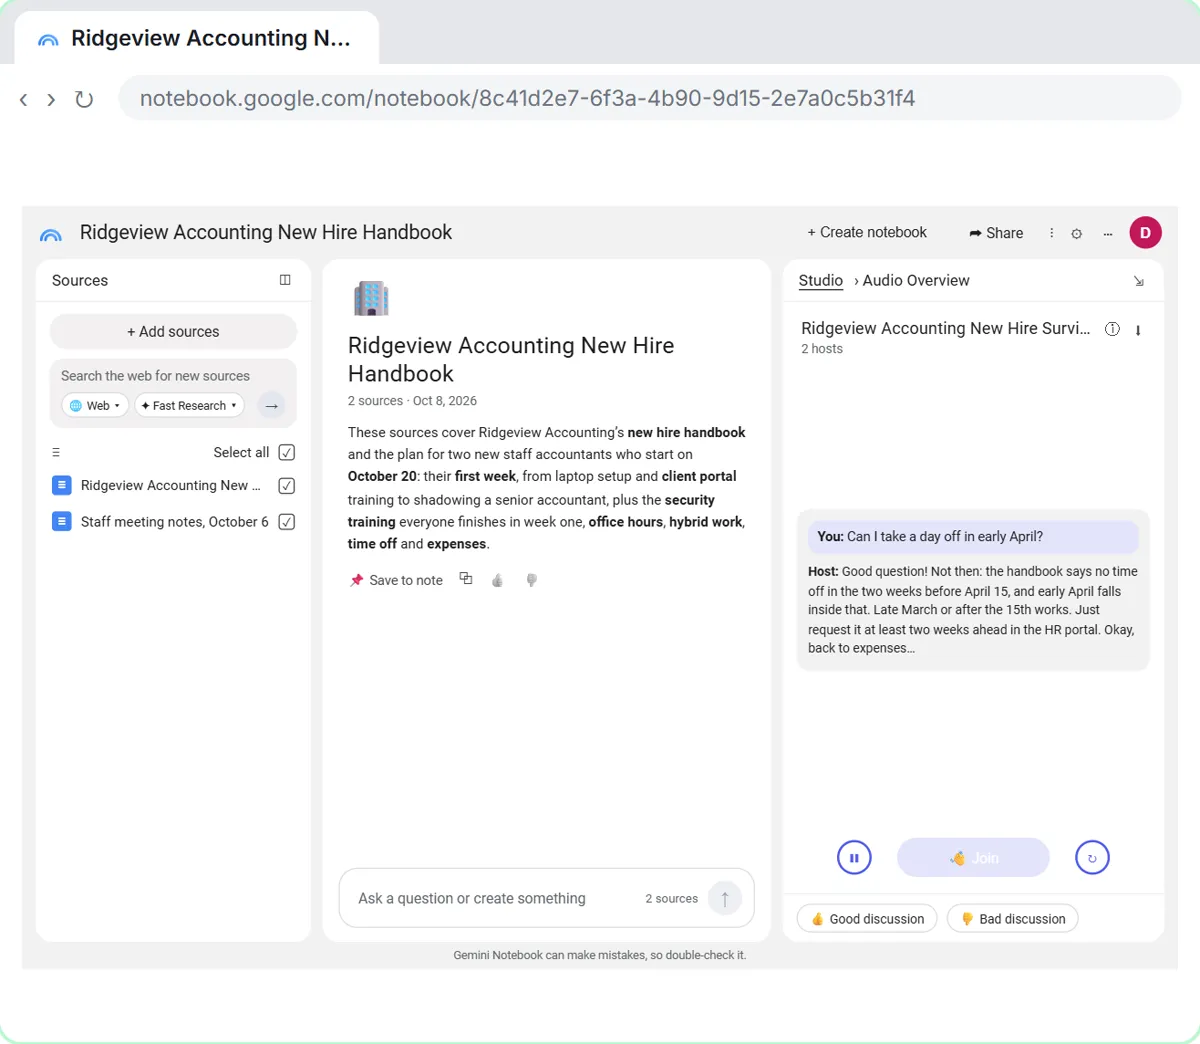
Task: Rate as Bad discussion
Action: pos(1012,919)
